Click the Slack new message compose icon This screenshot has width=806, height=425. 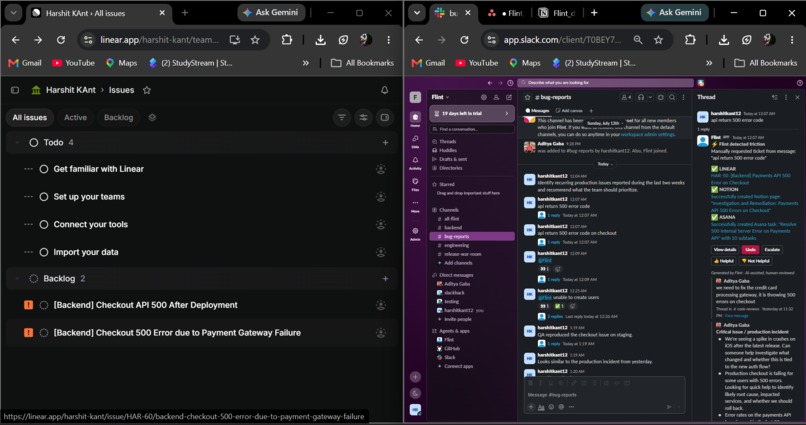coord(509,97)
